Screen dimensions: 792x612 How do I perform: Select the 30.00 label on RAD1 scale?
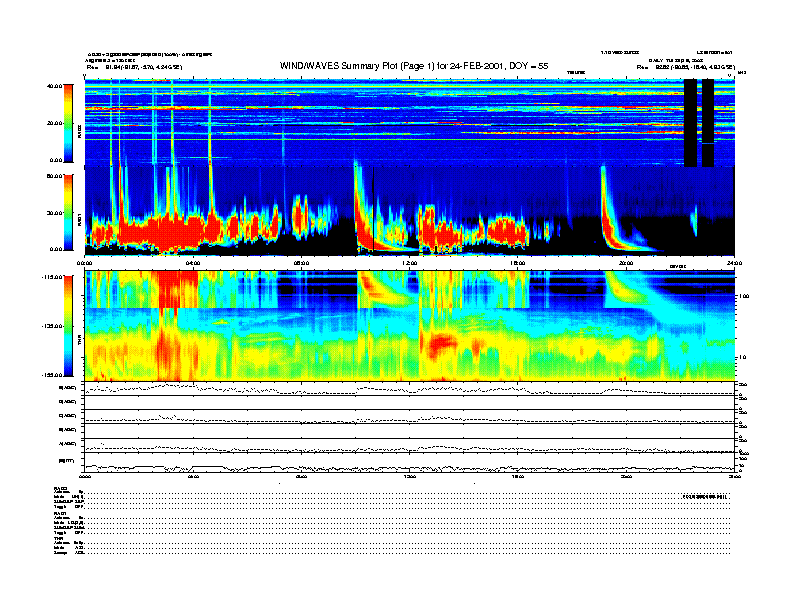coord(54,213)
